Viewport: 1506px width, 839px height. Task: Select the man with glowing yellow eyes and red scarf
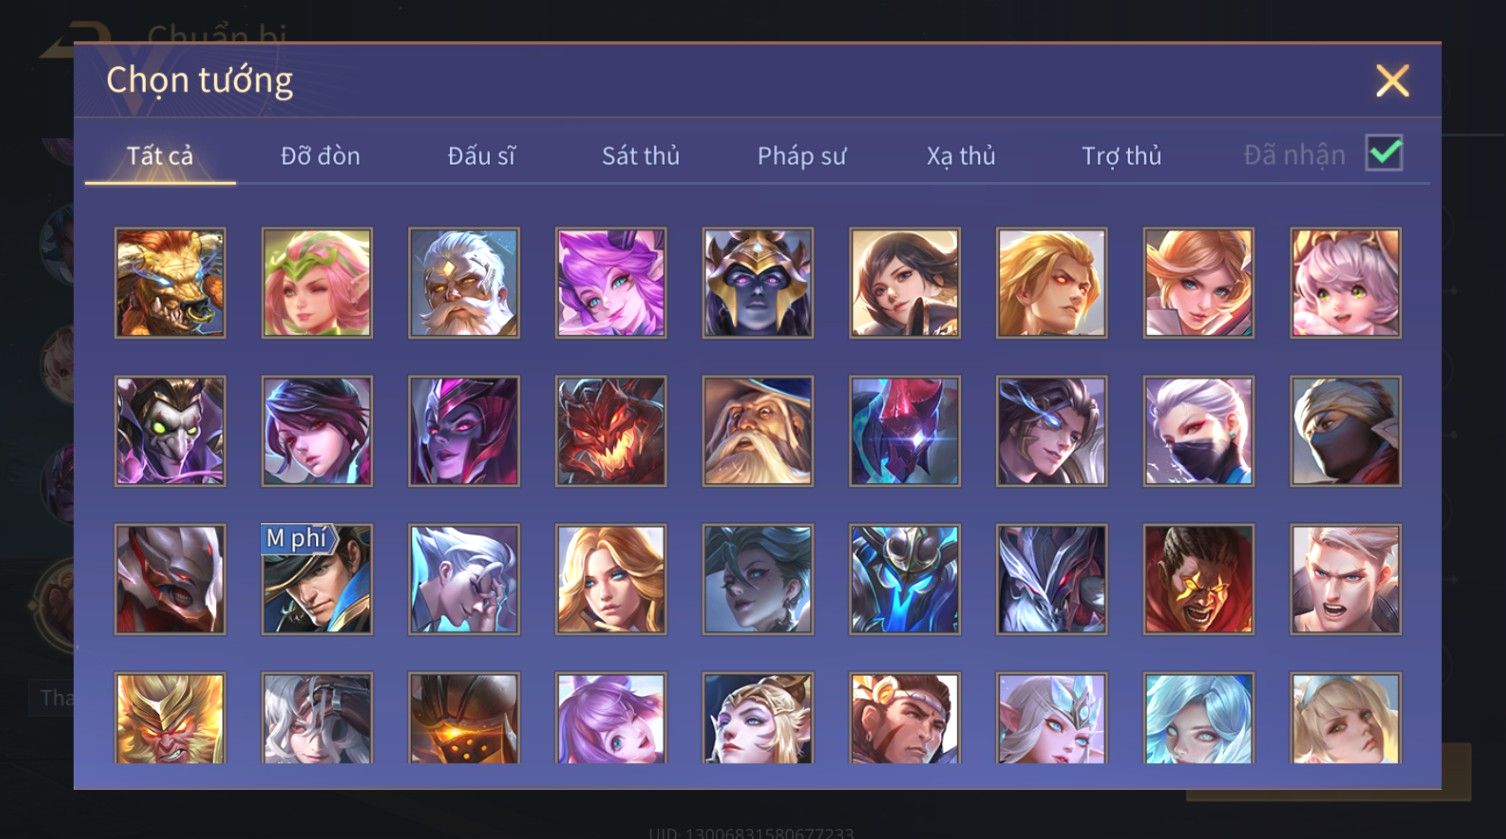[1199, 580]
